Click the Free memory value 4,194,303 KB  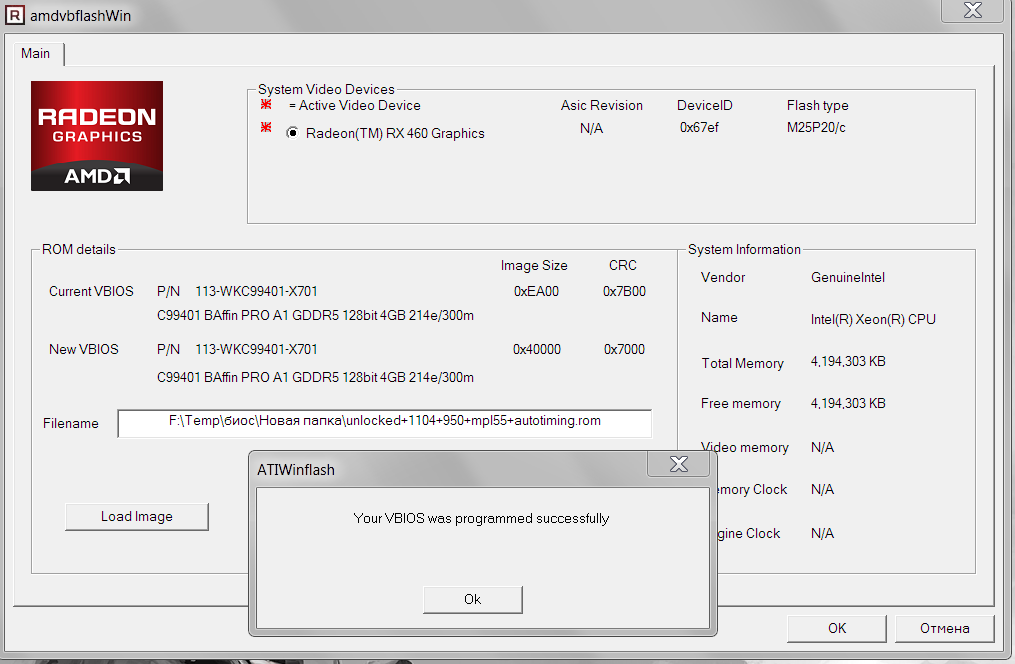848,403
